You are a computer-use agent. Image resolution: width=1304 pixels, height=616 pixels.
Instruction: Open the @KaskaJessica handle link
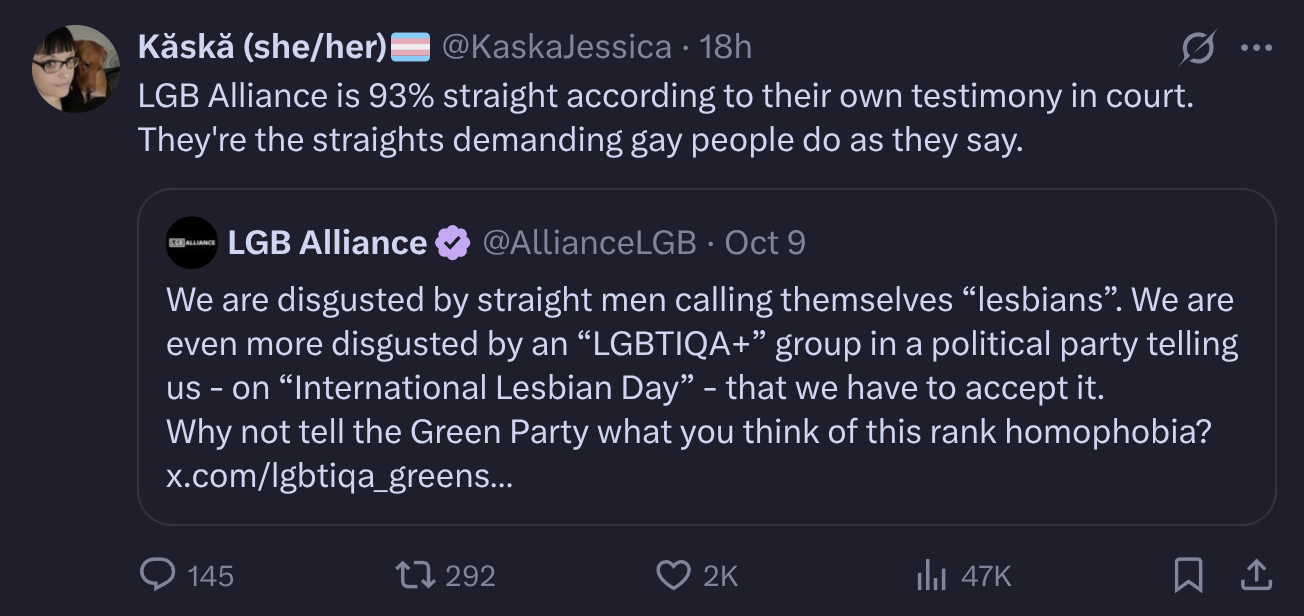556,46
